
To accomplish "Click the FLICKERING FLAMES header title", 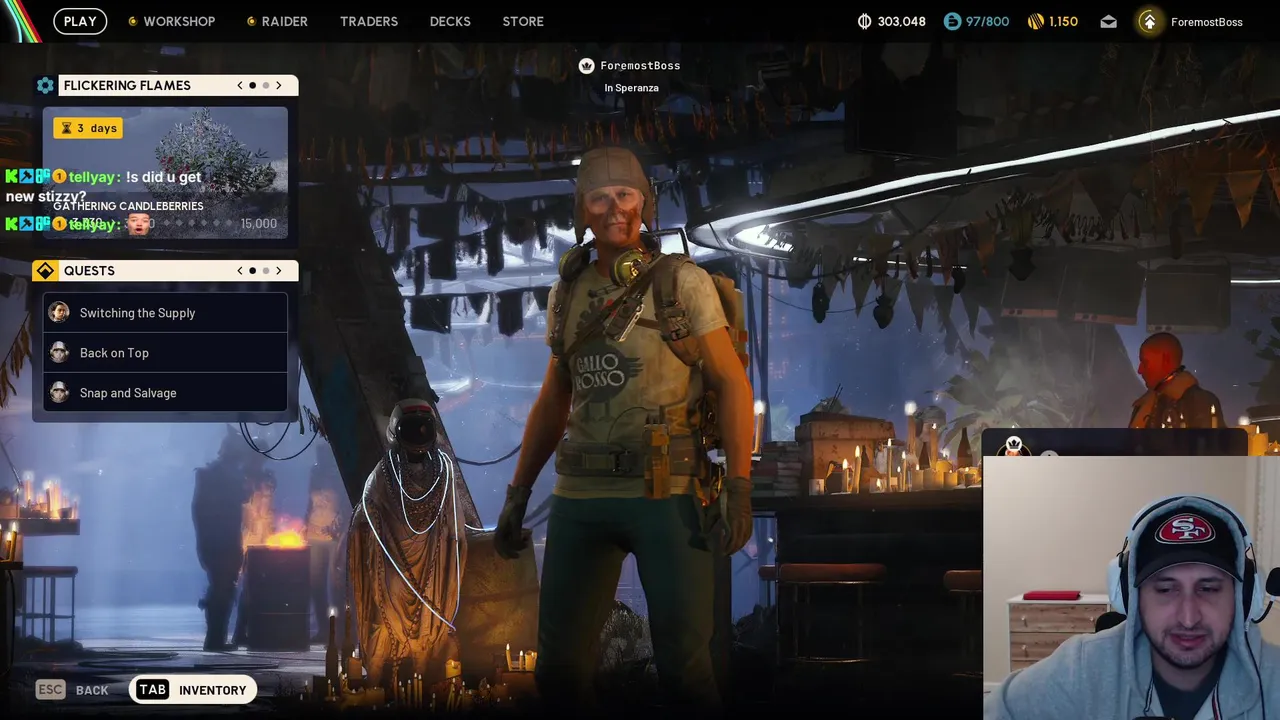I will point(127,85).
